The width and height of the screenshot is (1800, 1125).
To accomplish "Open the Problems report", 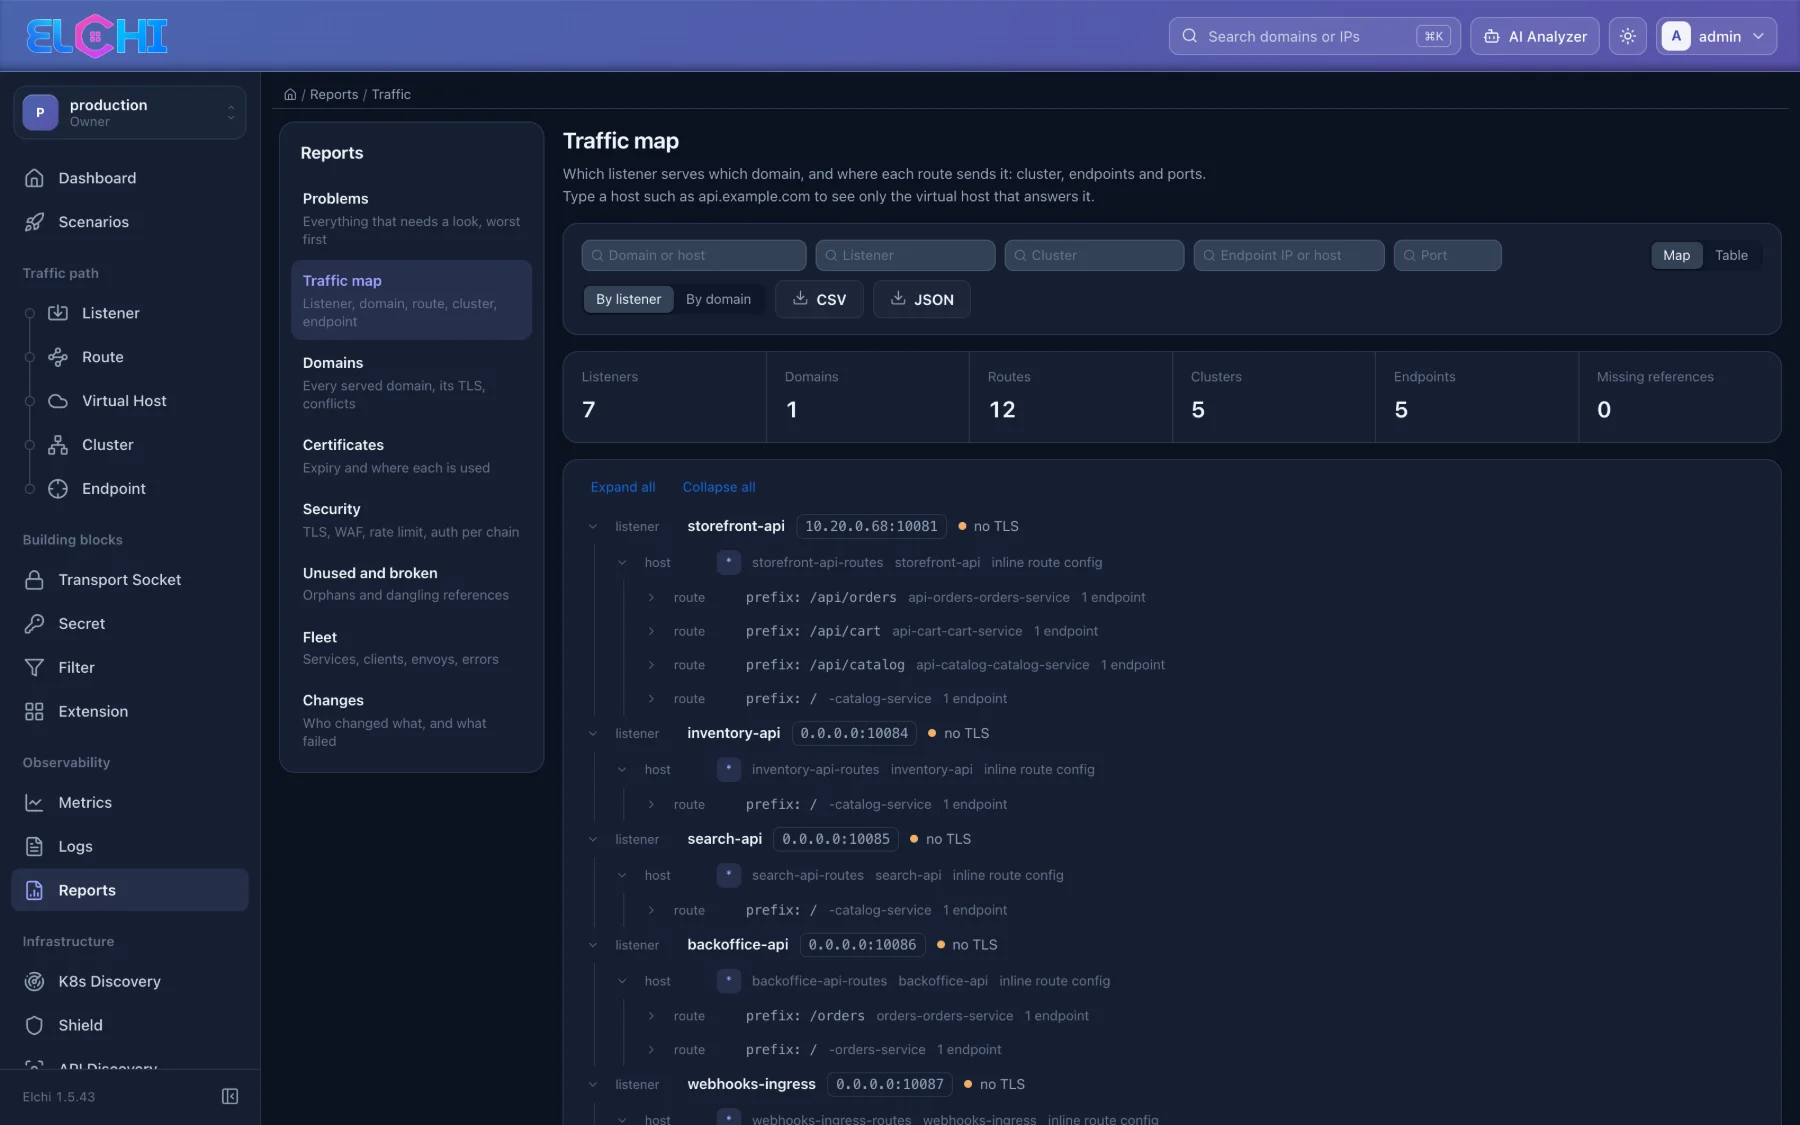I will 411,218.
